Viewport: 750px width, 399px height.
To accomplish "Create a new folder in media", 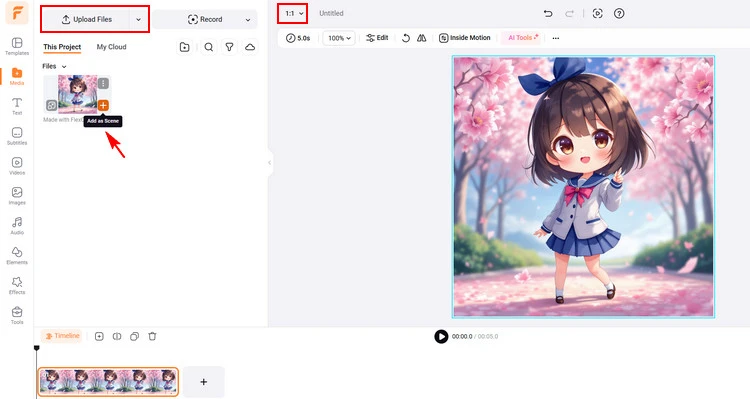I will click(x=184, y=47).
